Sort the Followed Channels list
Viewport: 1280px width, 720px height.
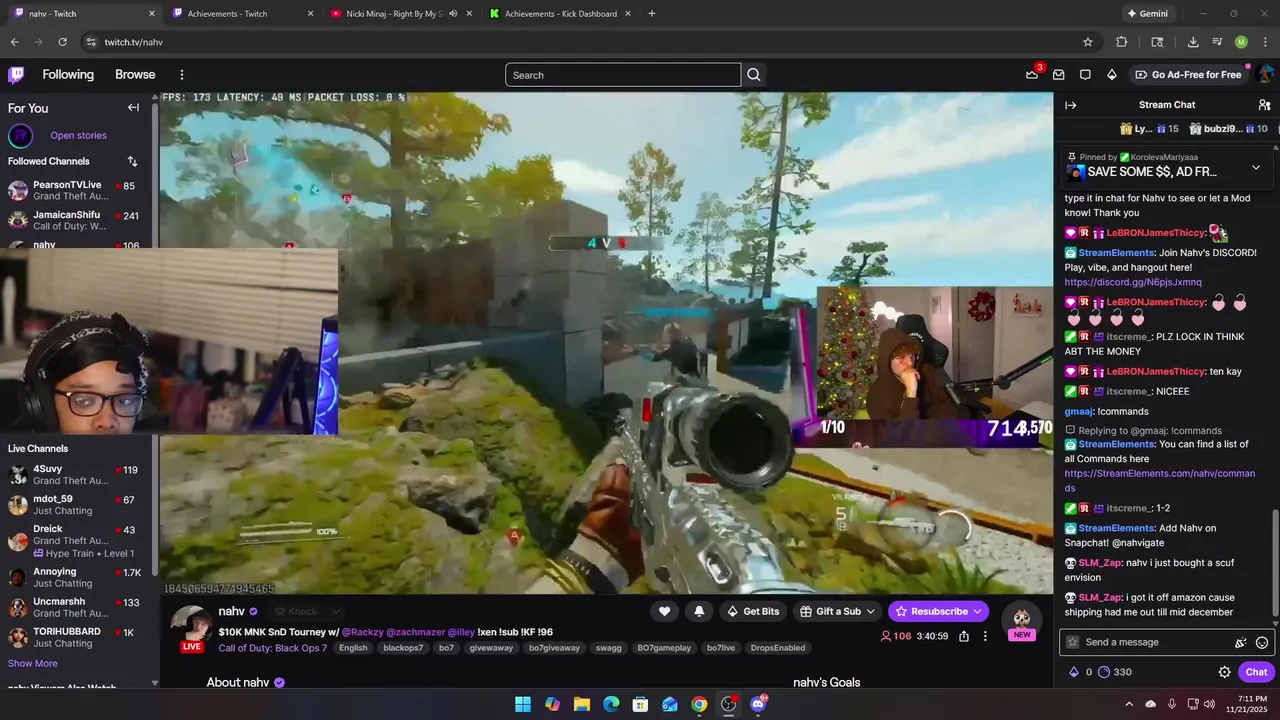coord(132,161)
